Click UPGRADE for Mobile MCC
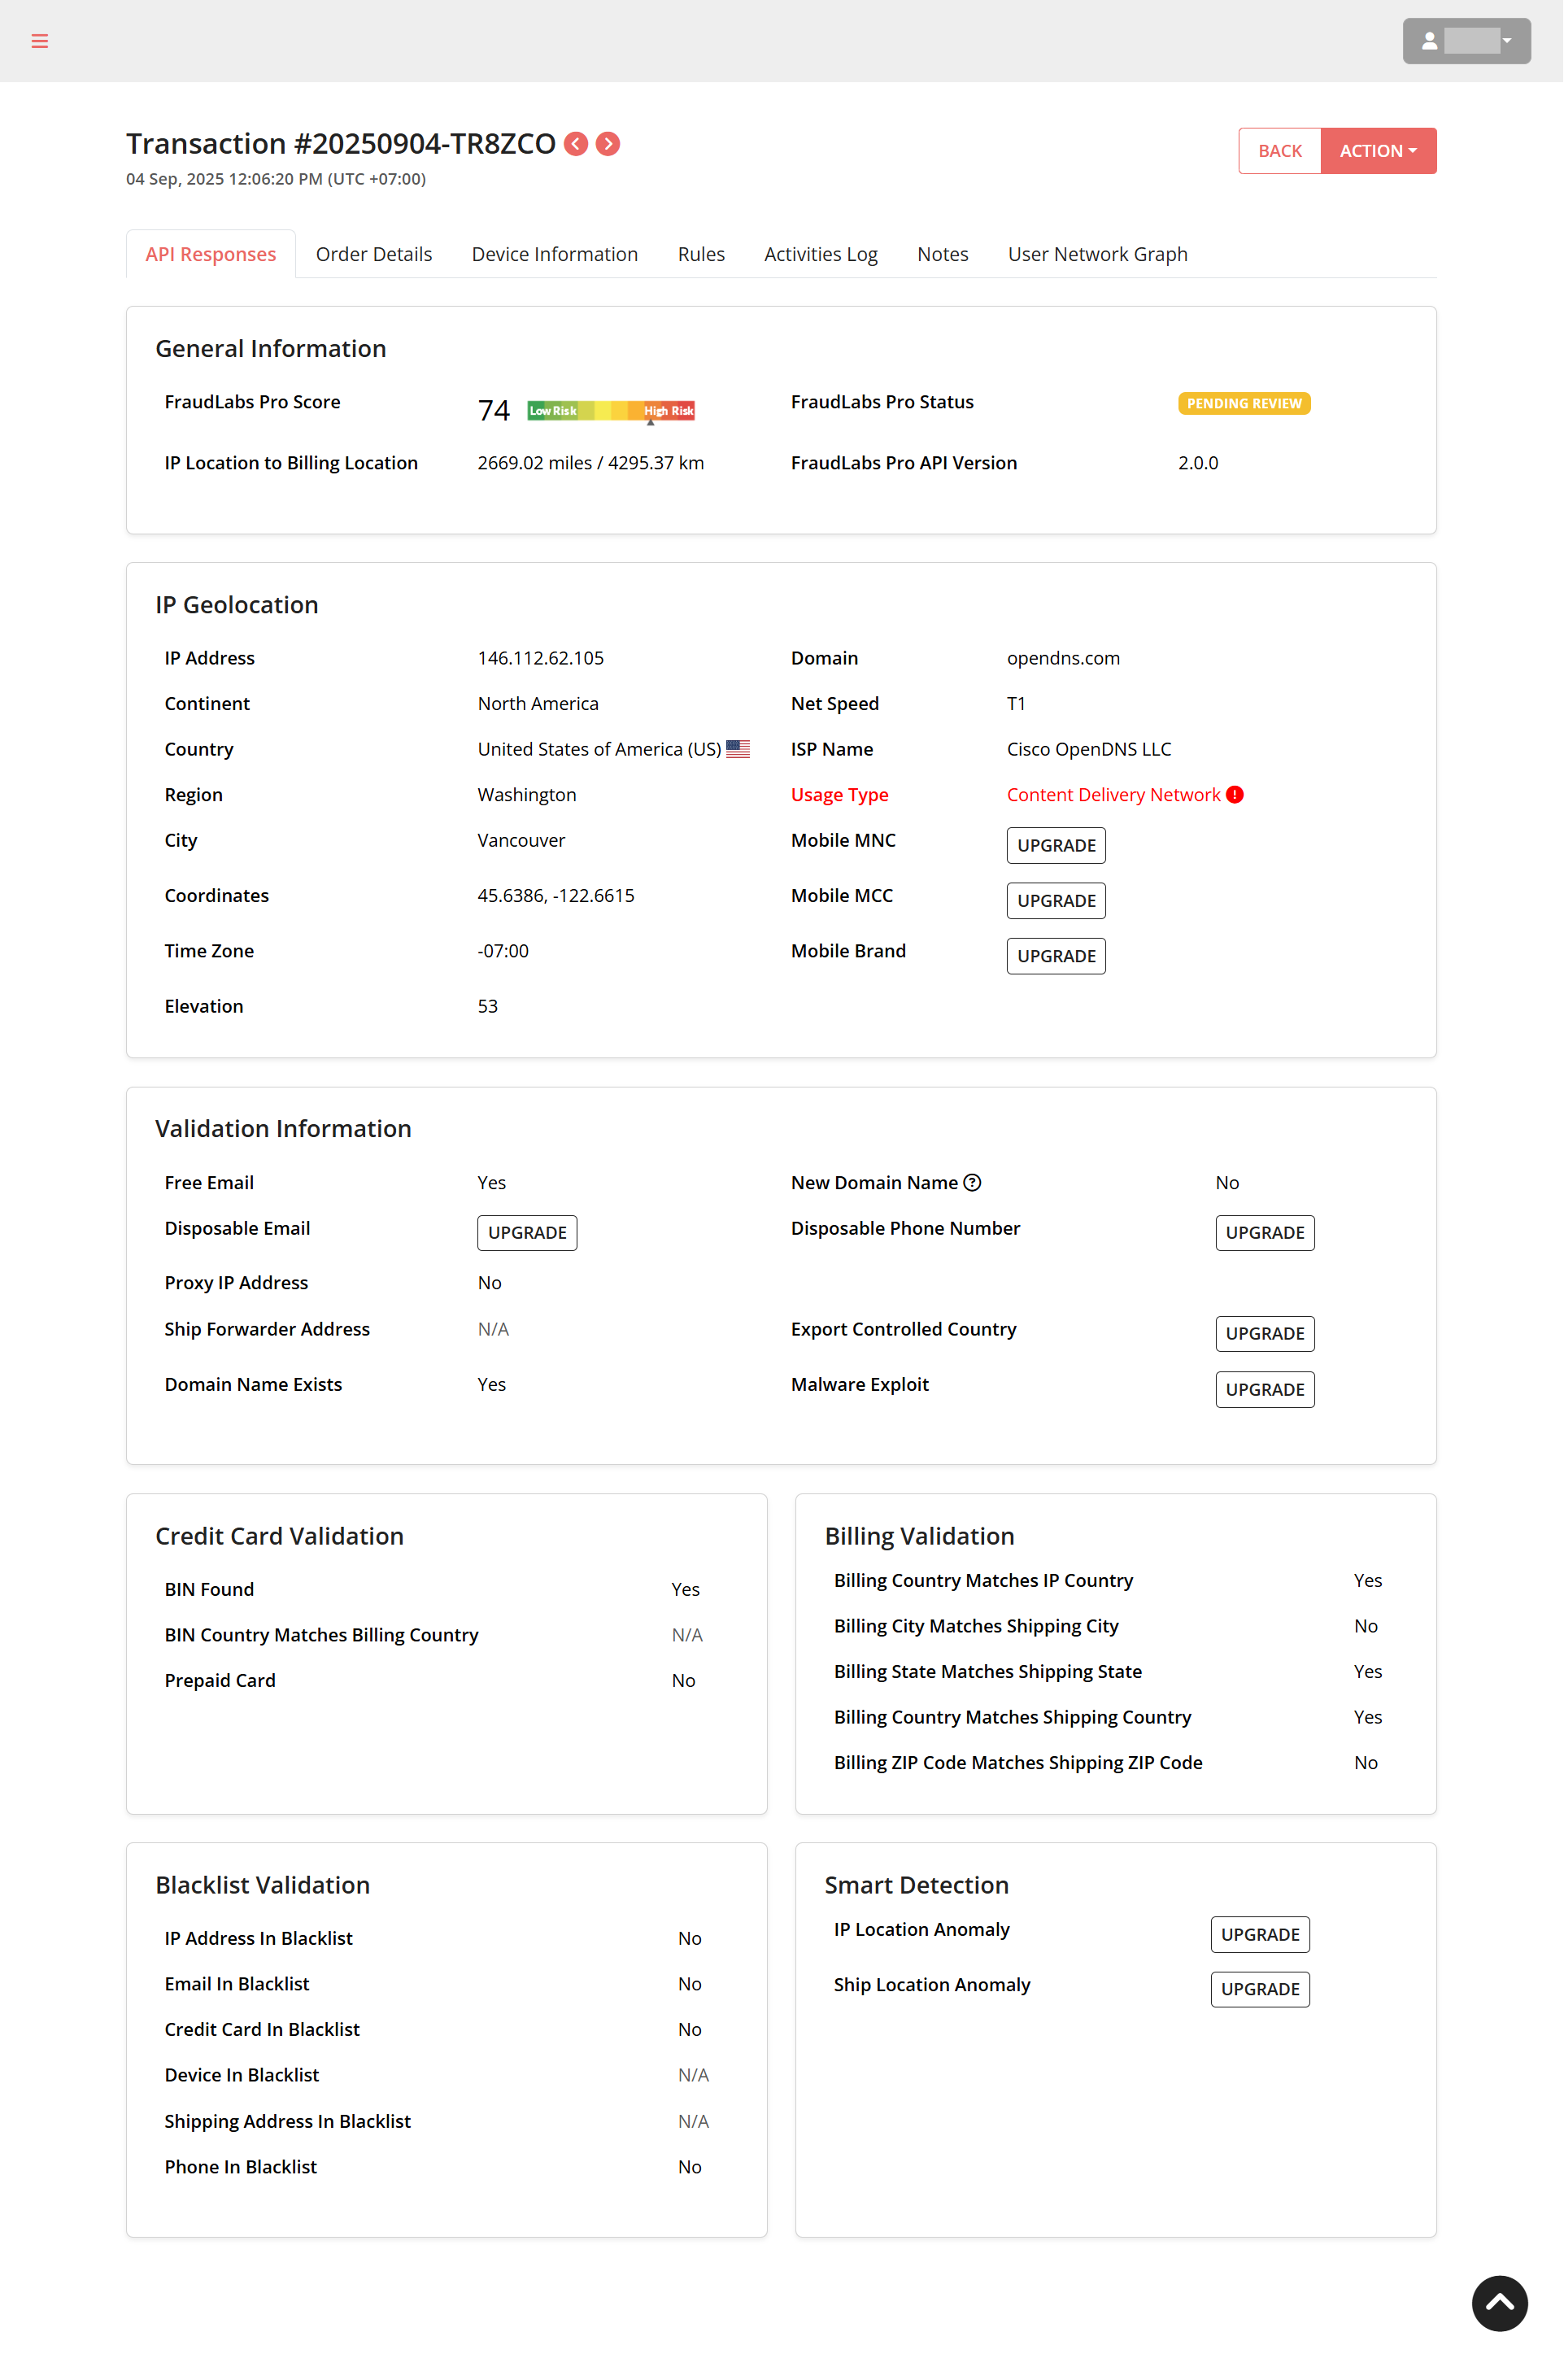The width and height of the screenshot is (1564, 2380). click(x=1056, y=901)
